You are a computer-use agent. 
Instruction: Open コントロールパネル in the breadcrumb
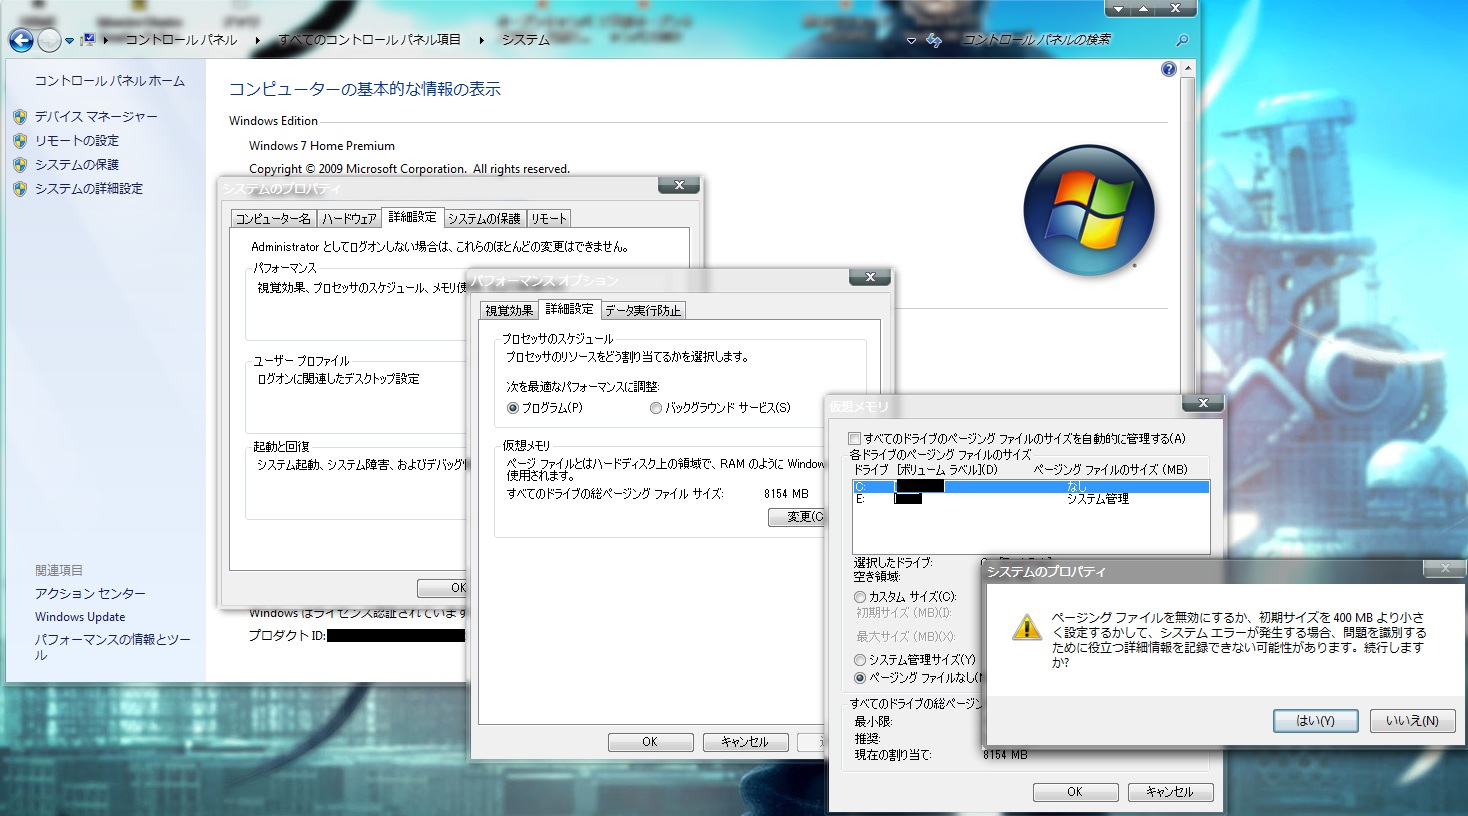[x=181, y=40]
